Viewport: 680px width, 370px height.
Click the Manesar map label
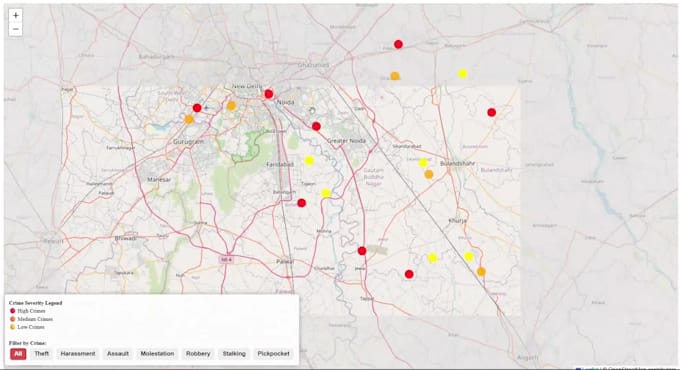click(x=159, y=180)
